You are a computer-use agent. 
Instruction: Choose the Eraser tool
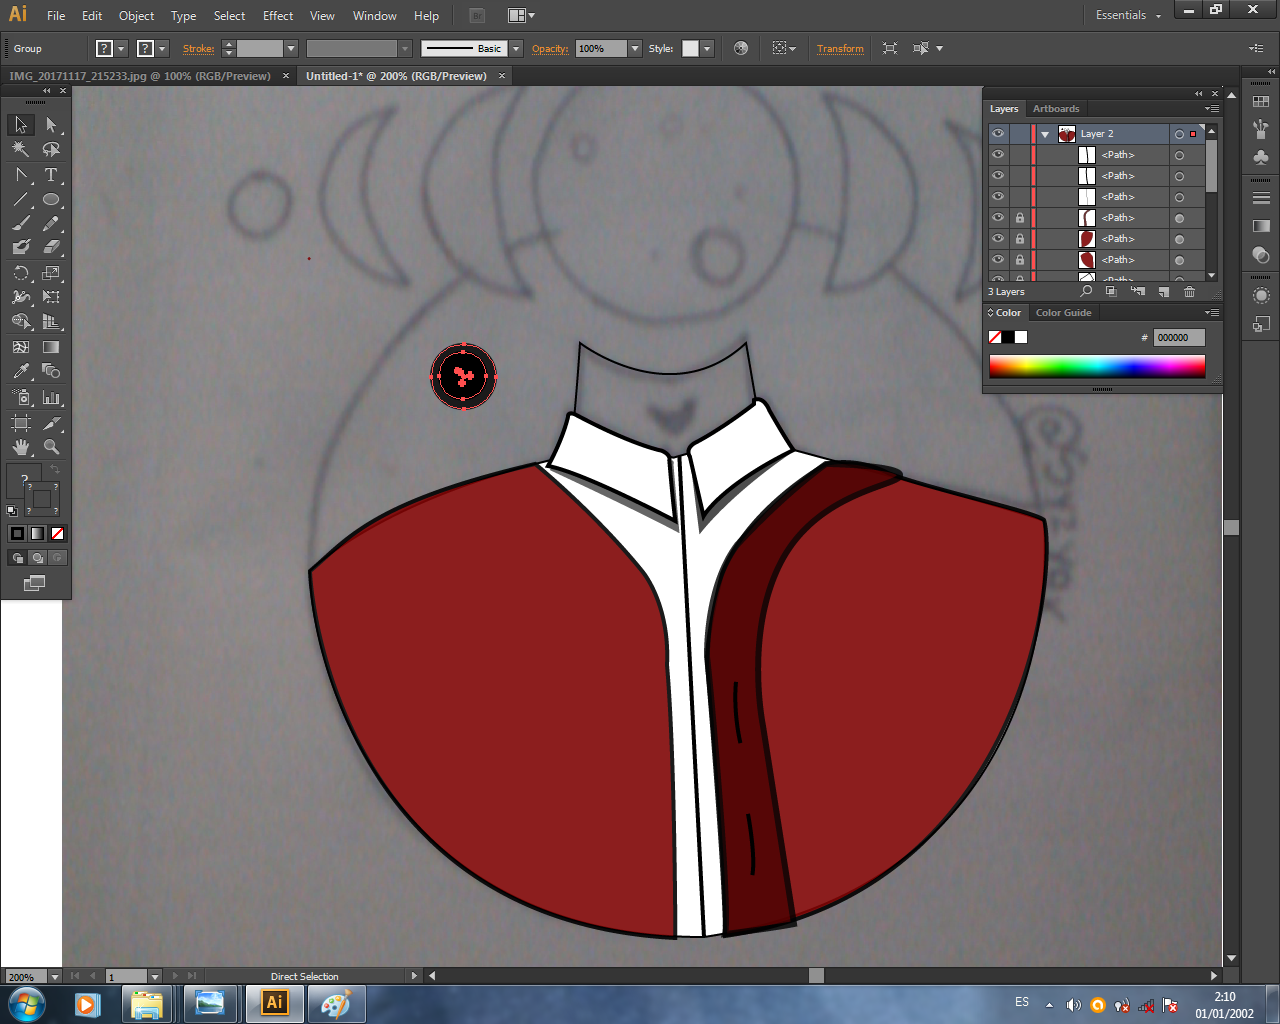tap(51, 247)
